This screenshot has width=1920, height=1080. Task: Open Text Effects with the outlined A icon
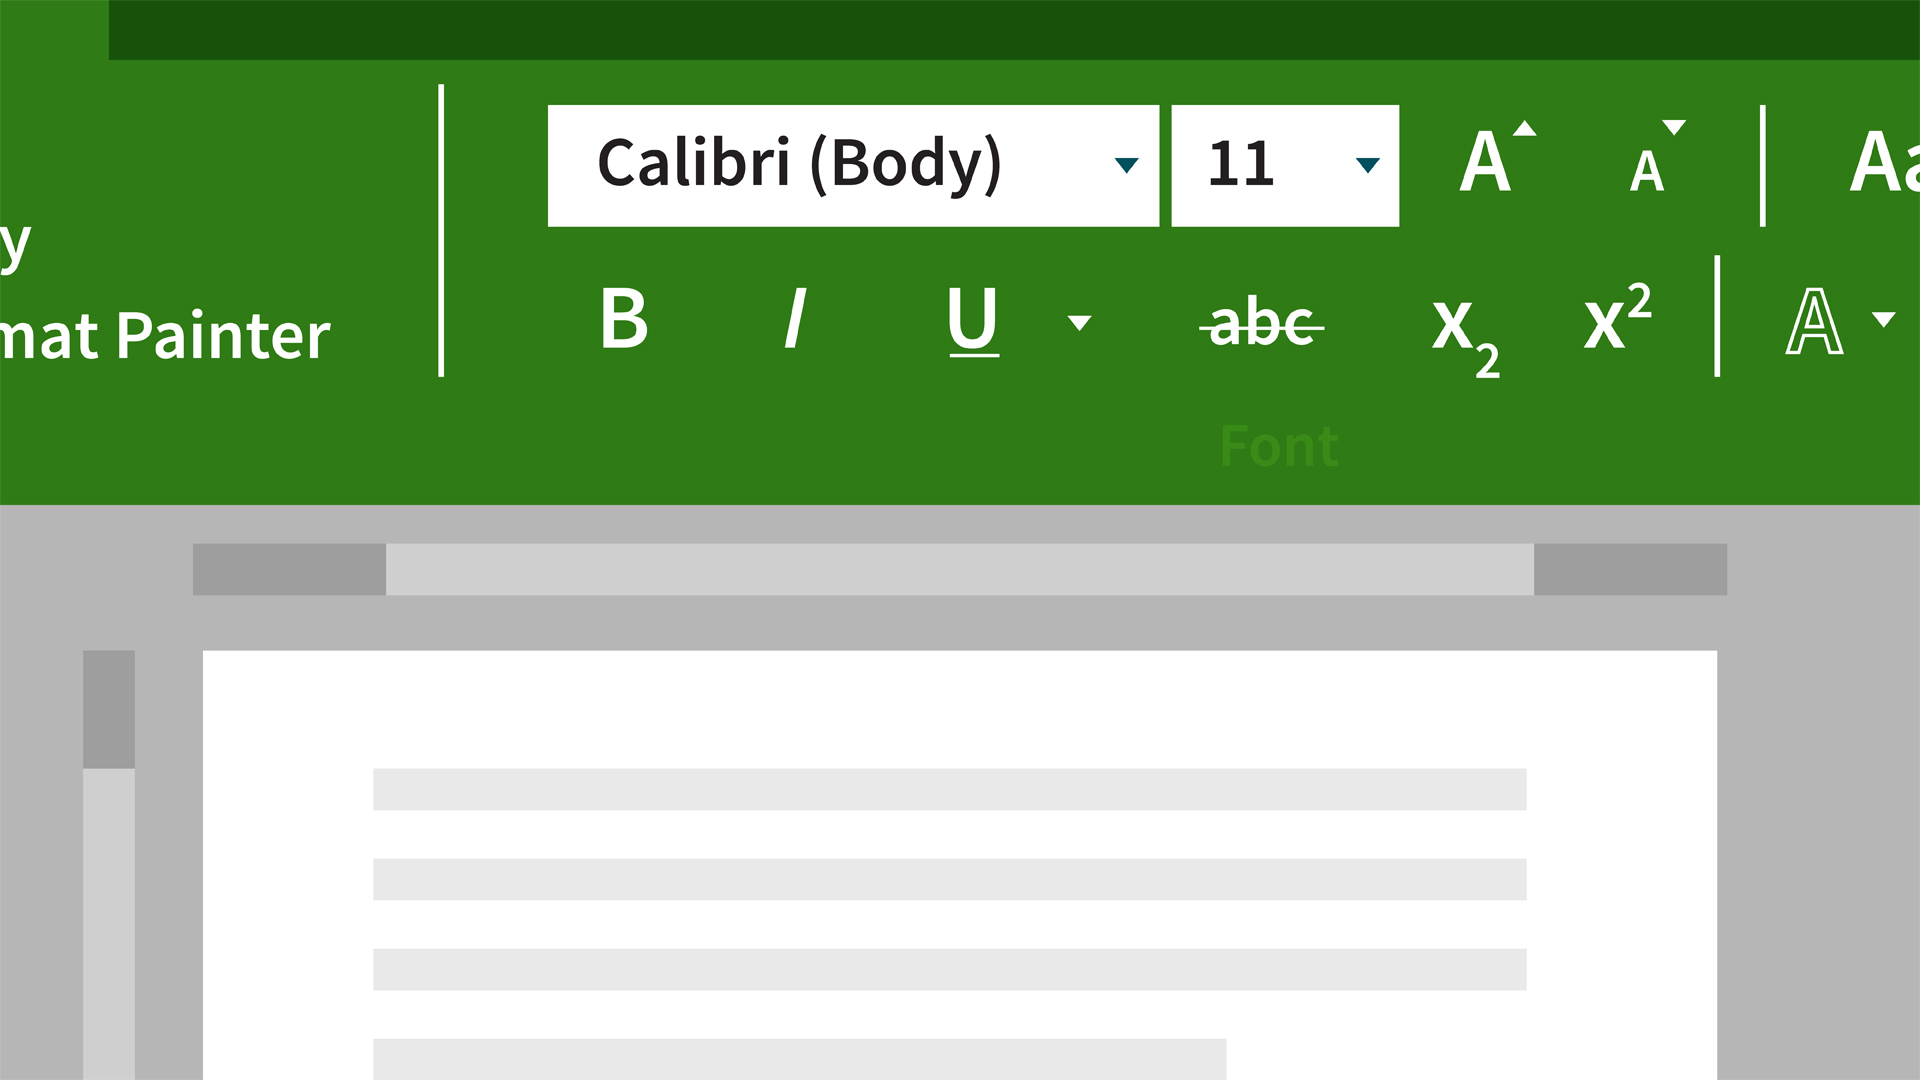click(x=1814, y=321)
